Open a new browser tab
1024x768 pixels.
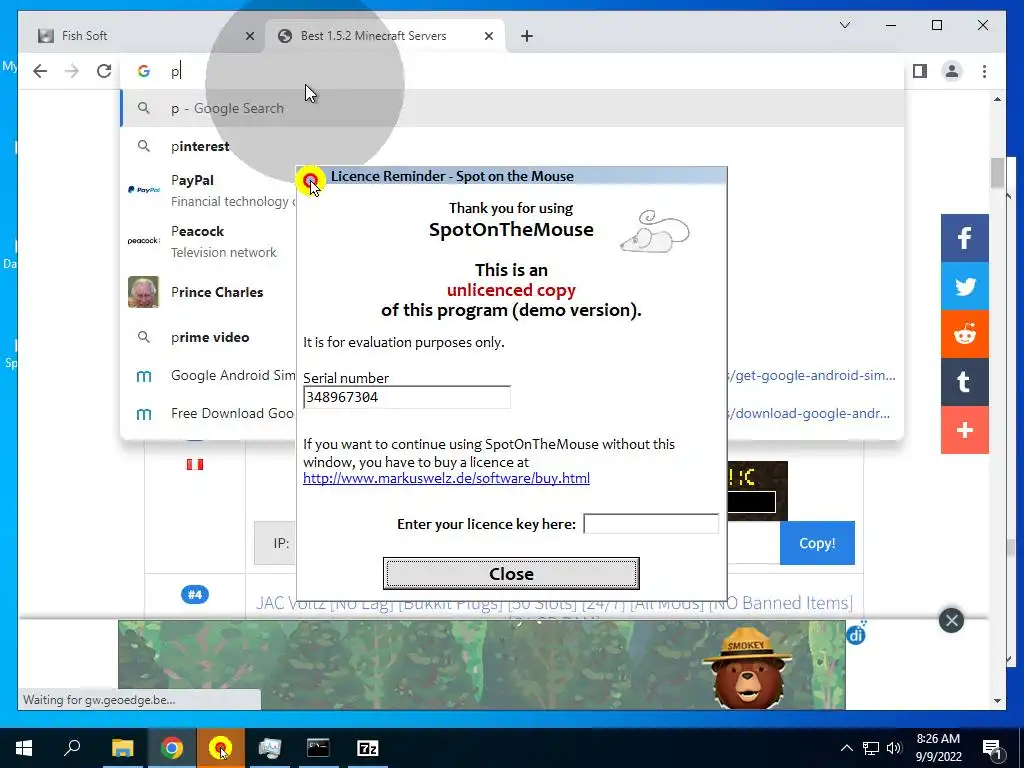(527, 36)
